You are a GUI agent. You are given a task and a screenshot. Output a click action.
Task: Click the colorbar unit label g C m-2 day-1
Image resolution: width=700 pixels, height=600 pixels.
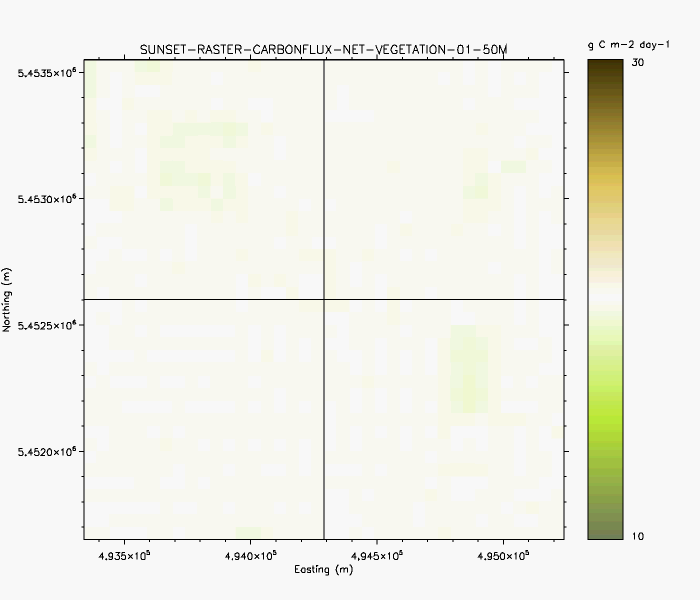[628, 46]
